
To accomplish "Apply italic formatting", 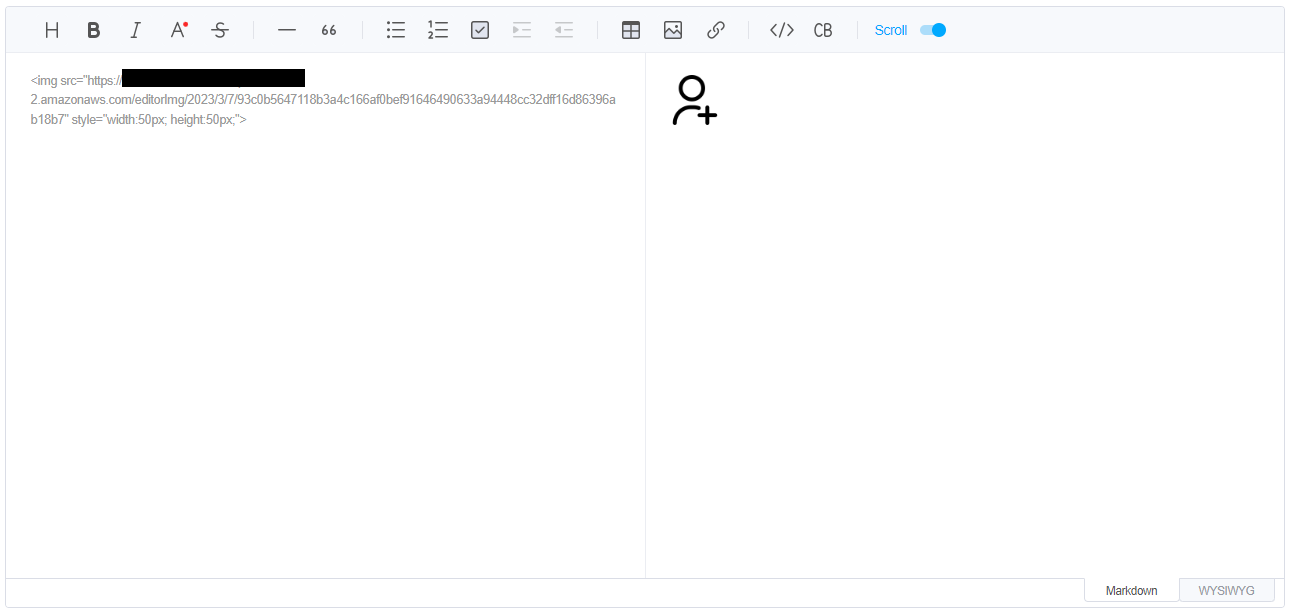I will 135,30.
